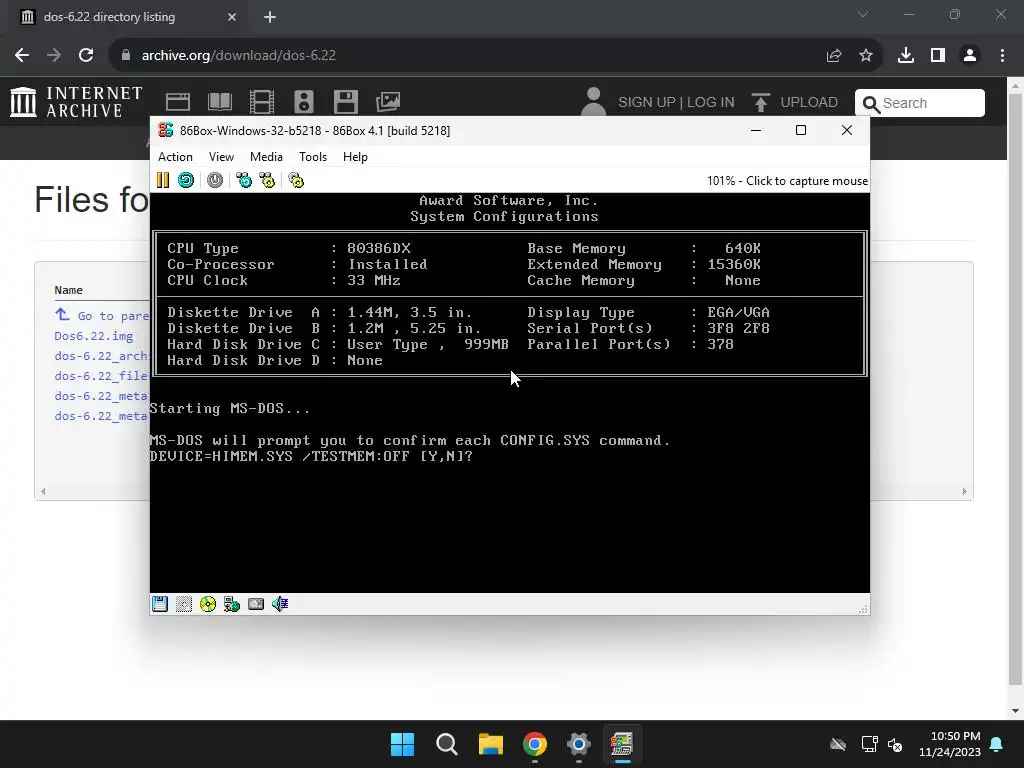The image size is (1024, 768).
Task: Open Internet Archive texts book icon
Action: point(219,102)
